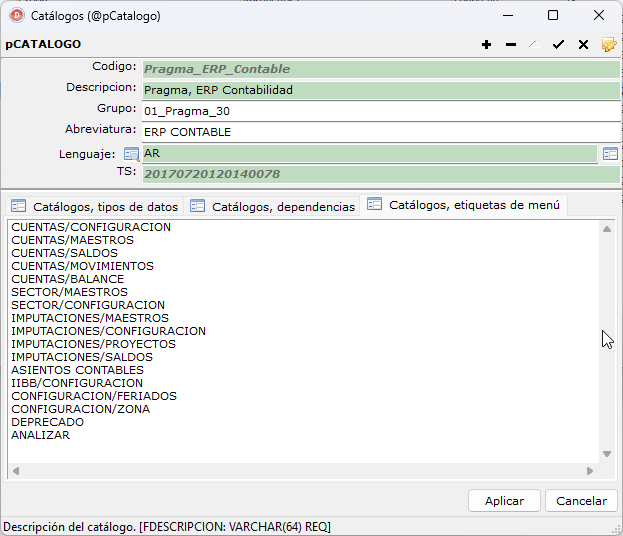
Task: Click the CUENTAS/SALDOS entry
Action: [x=64, y=253]
